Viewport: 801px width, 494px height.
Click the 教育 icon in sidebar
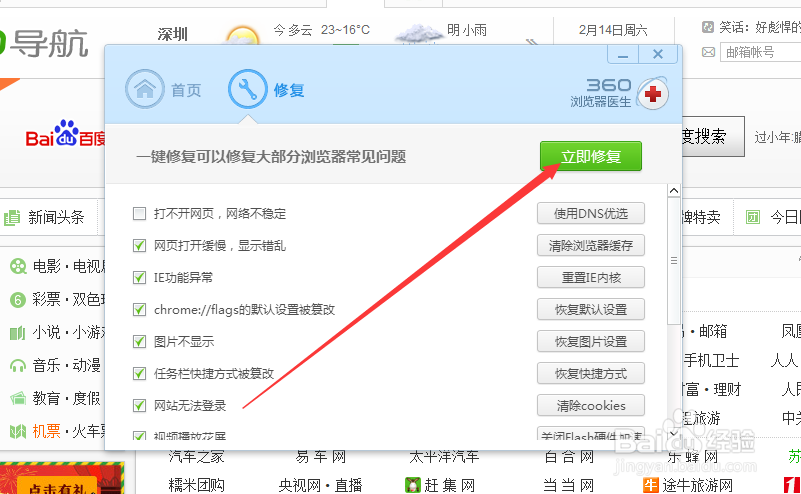pos(18,398)
